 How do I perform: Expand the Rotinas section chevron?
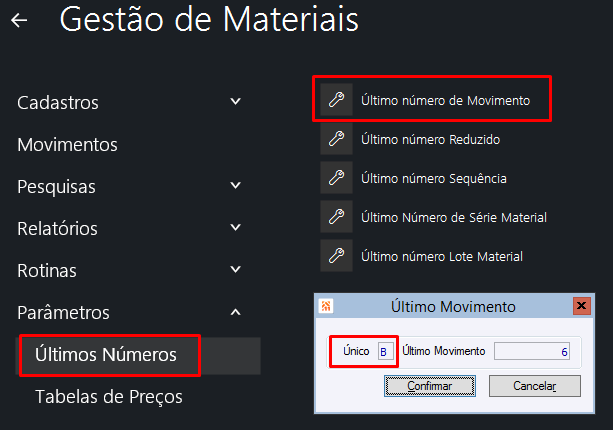point(235,270)
